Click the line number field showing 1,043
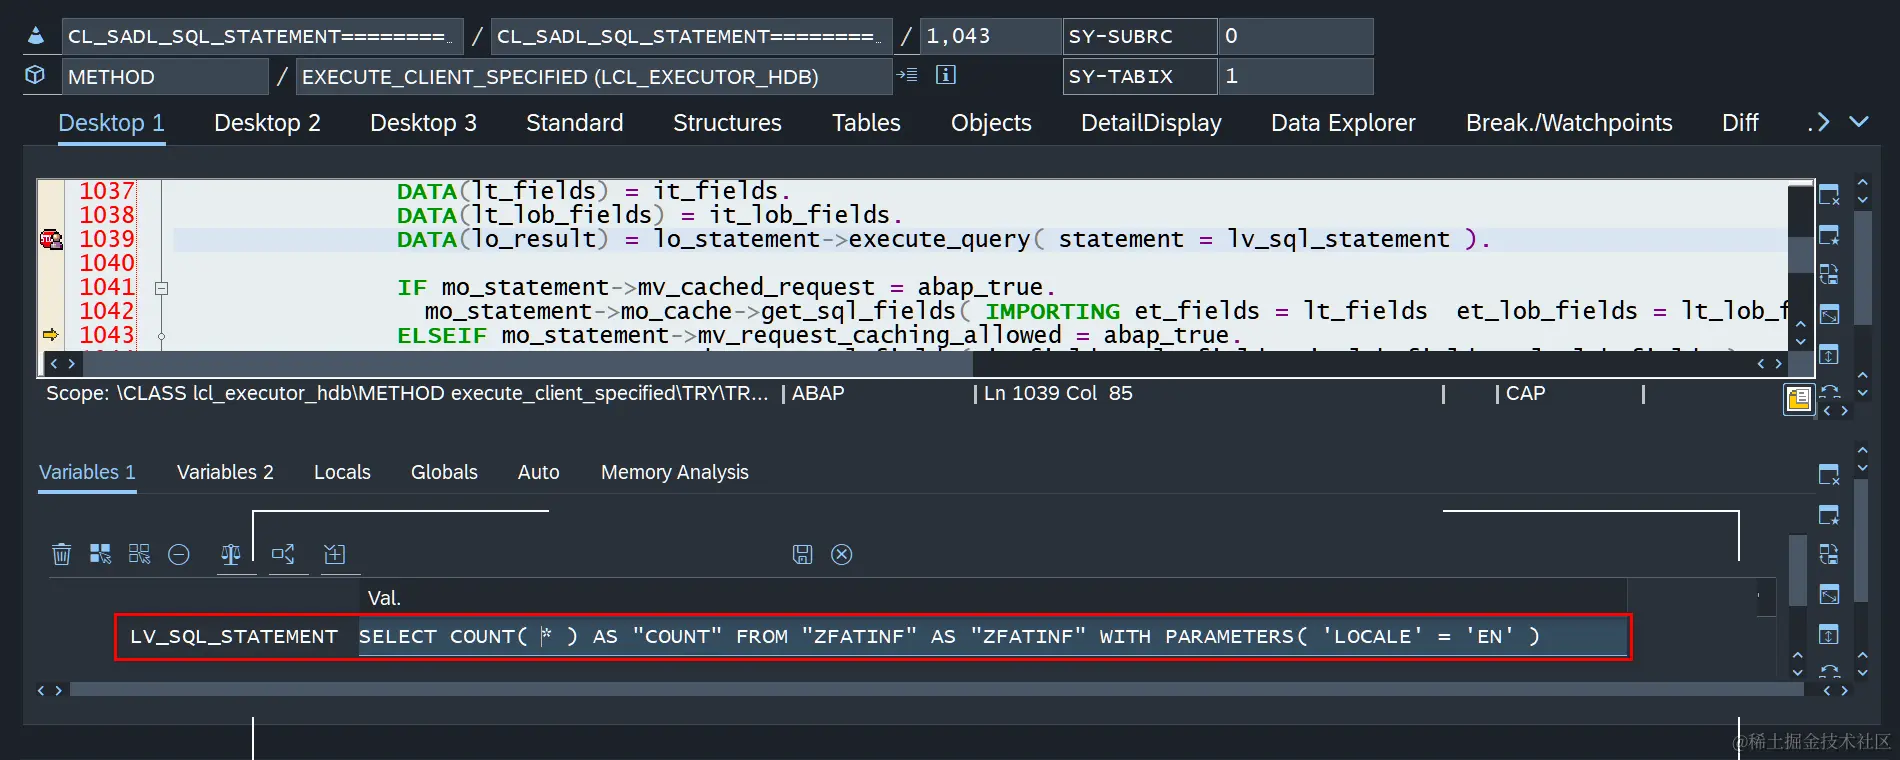This screenshot has width=1900, height=760. [990, 36]
